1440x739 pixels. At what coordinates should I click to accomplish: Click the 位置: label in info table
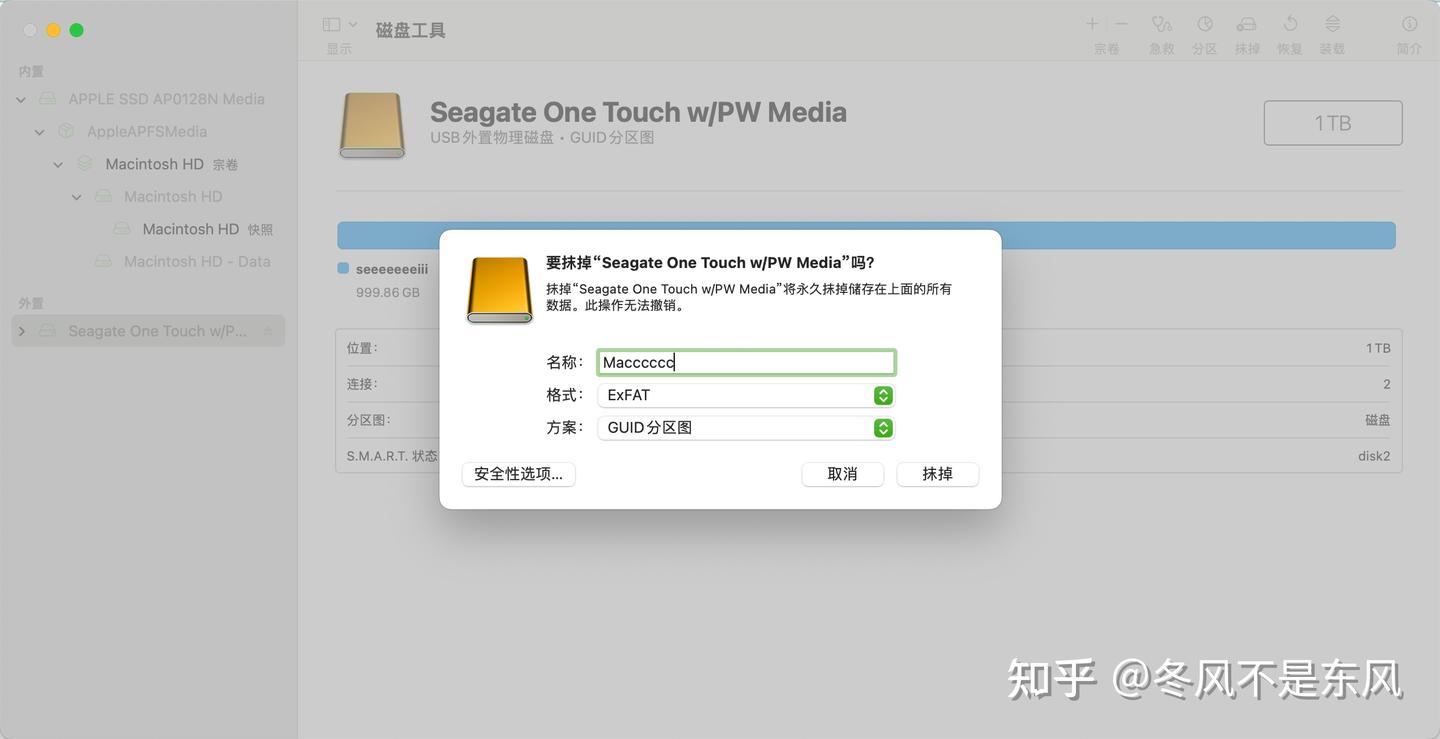click(362, 348)
